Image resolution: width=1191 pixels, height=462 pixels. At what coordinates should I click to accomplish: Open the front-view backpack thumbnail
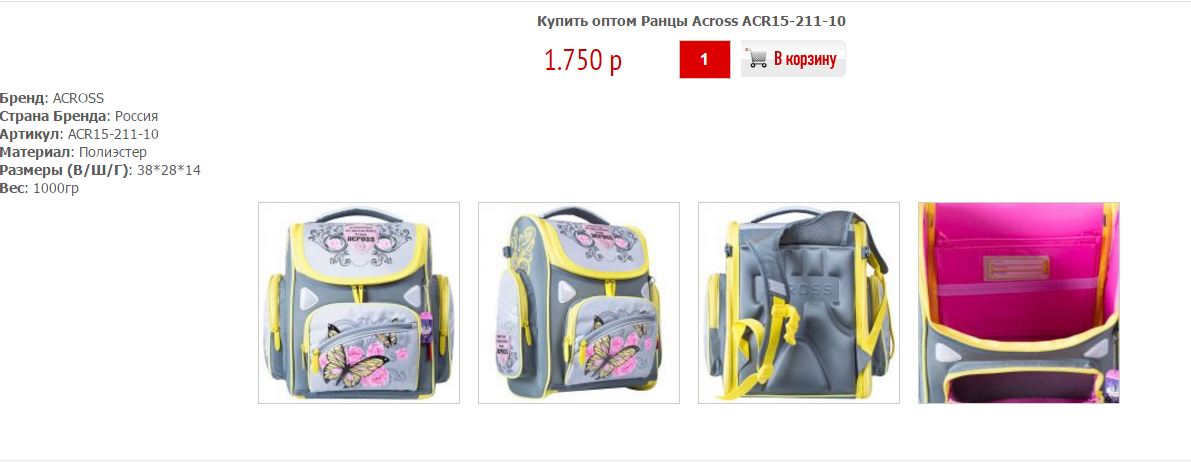359,302
